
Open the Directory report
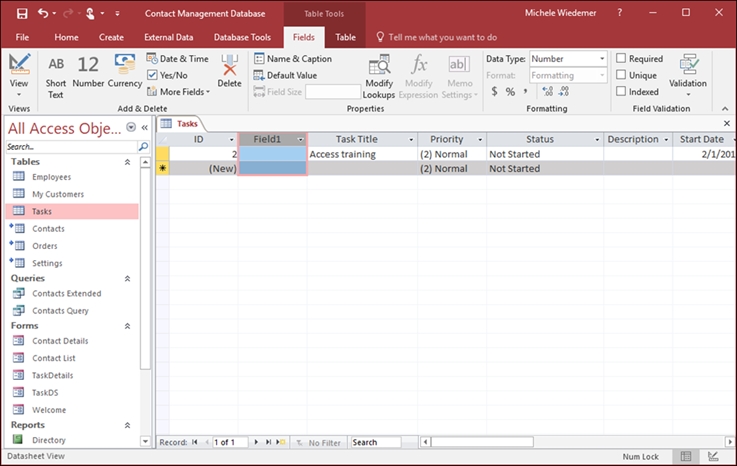point(49,440)
